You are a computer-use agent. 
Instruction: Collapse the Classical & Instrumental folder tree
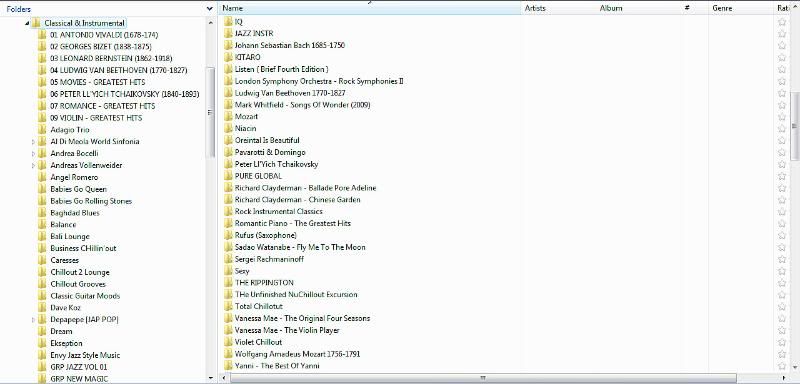pyautogui.click(x=27, y=23)
